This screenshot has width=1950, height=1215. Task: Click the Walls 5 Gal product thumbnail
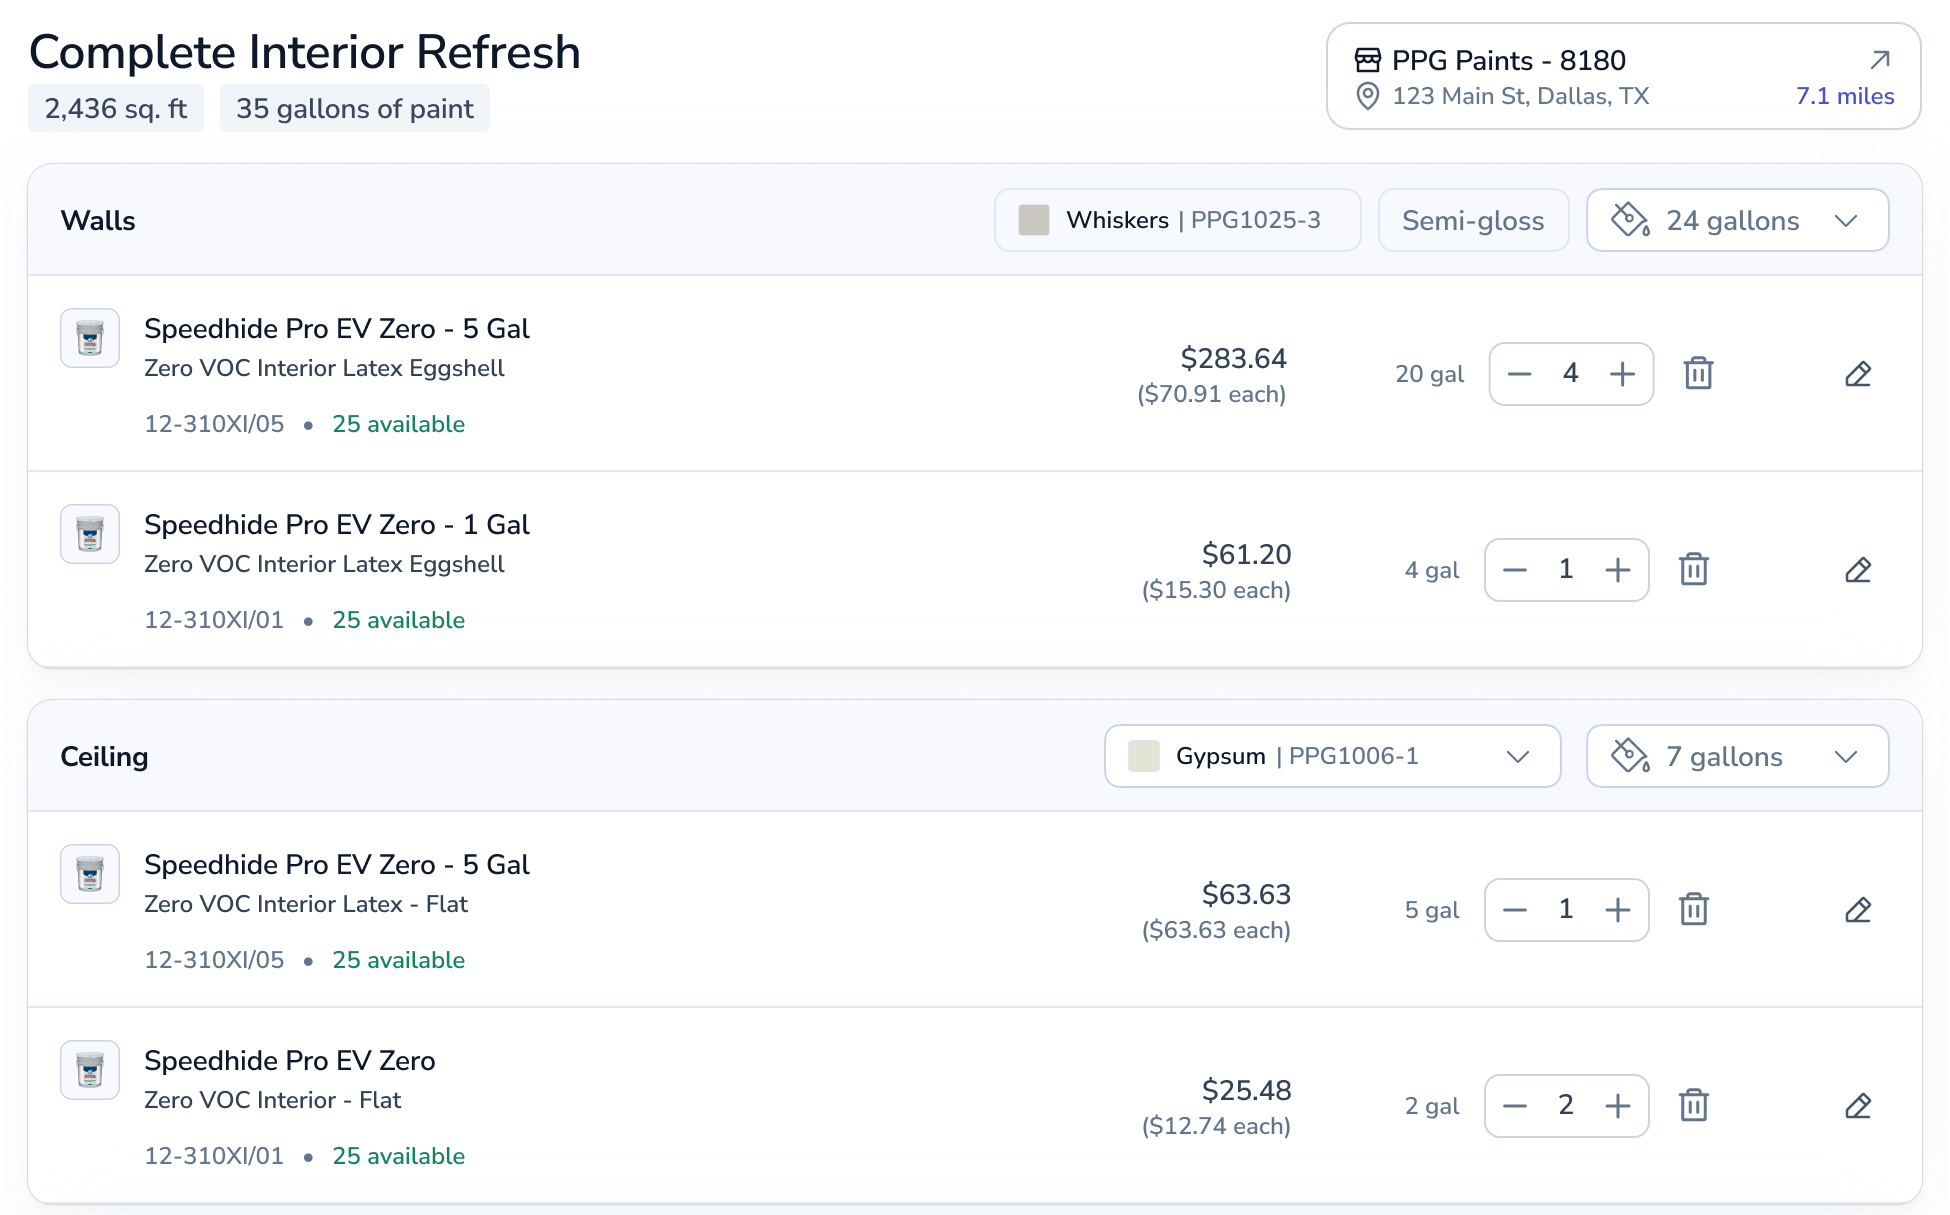click(90, 338)
